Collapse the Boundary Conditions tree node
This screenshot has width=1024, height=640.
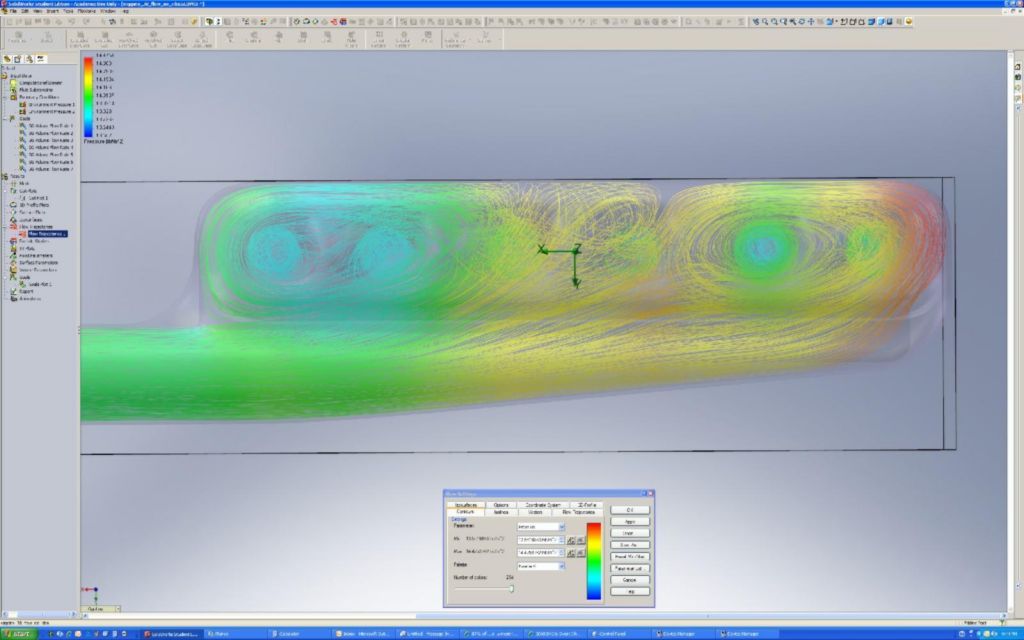tap(6, 97)
